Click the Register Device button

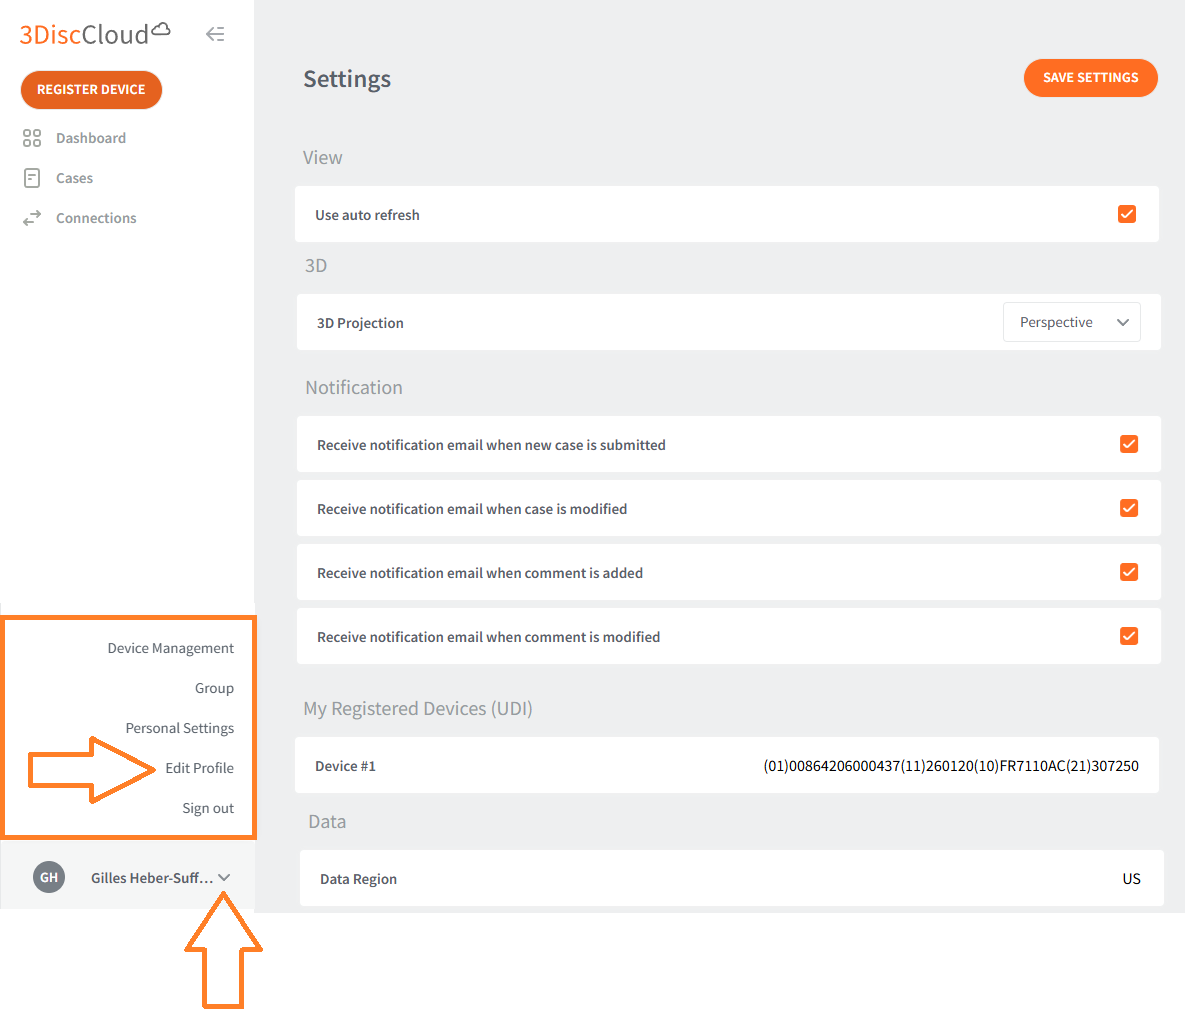91,89
